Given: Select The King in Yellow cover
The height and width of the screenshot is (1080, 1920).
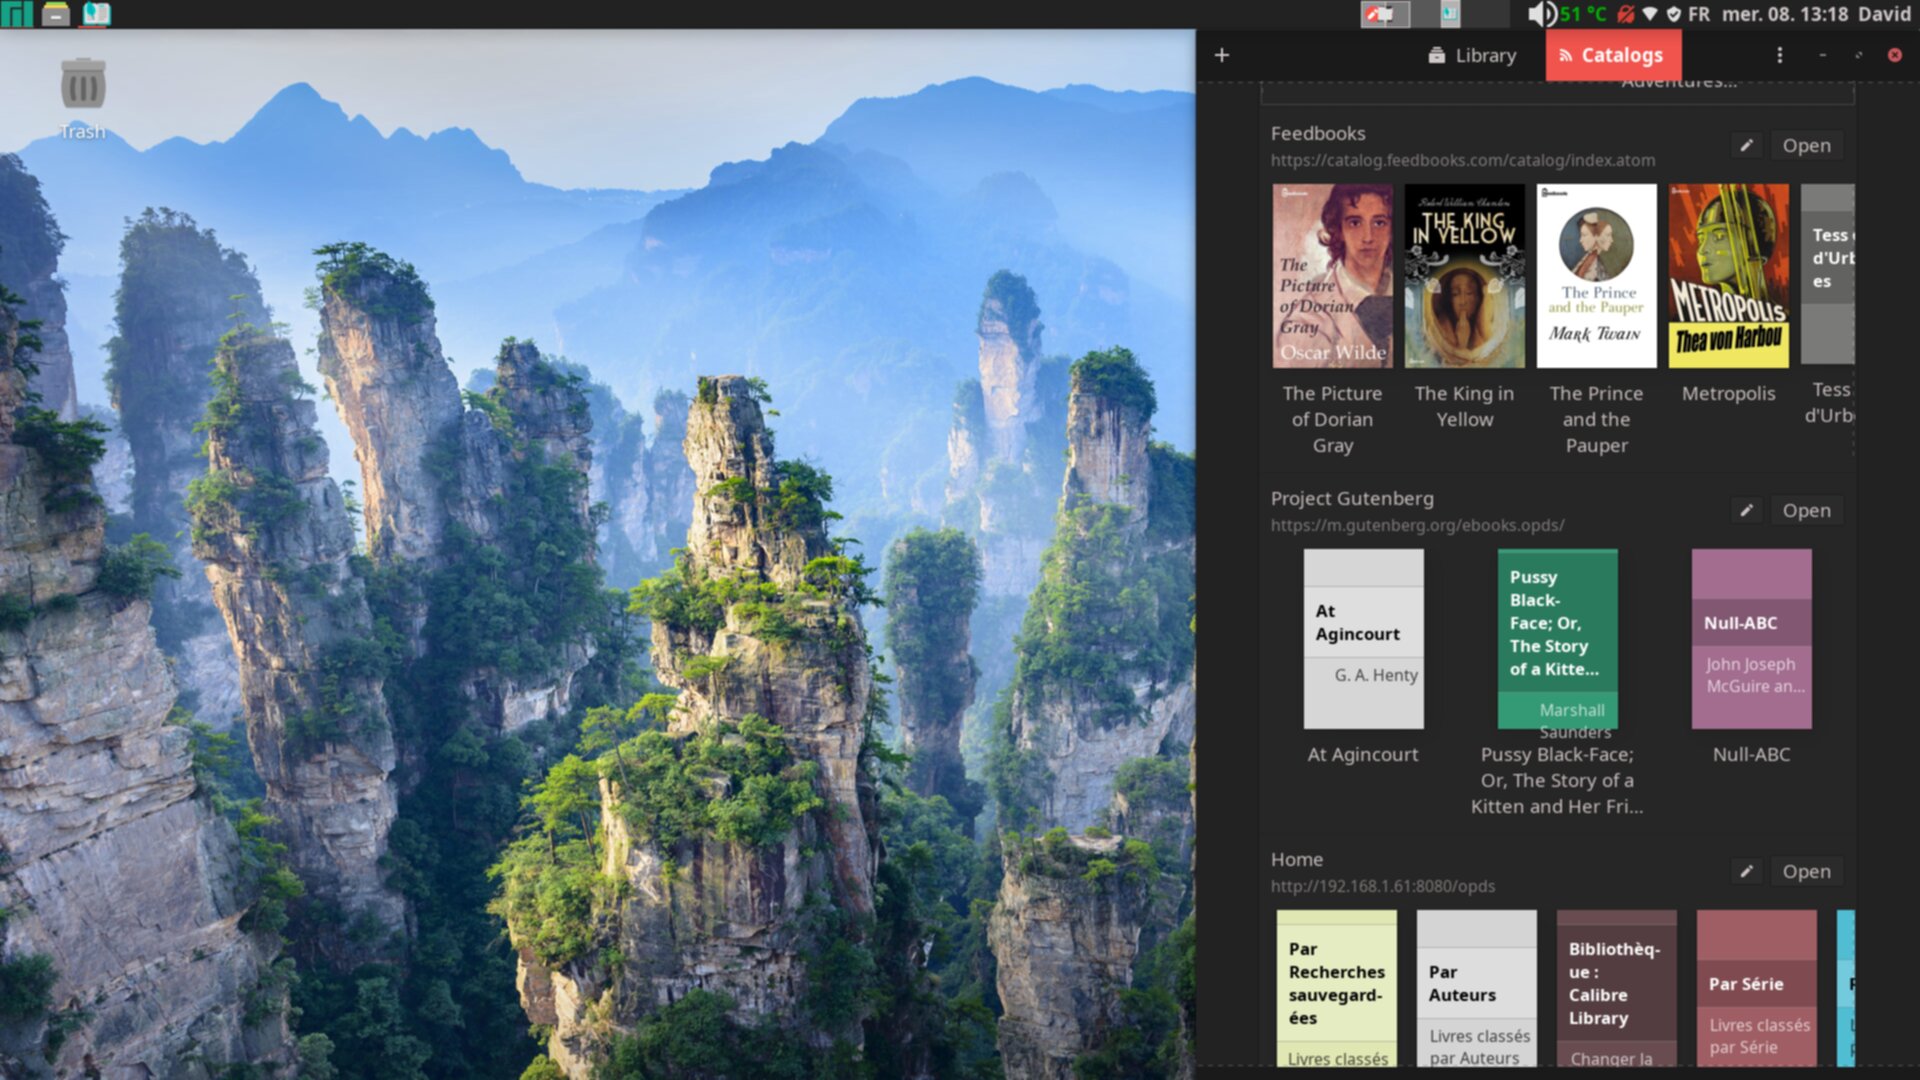Looking at the screenshot, I should click(1464, 275).
